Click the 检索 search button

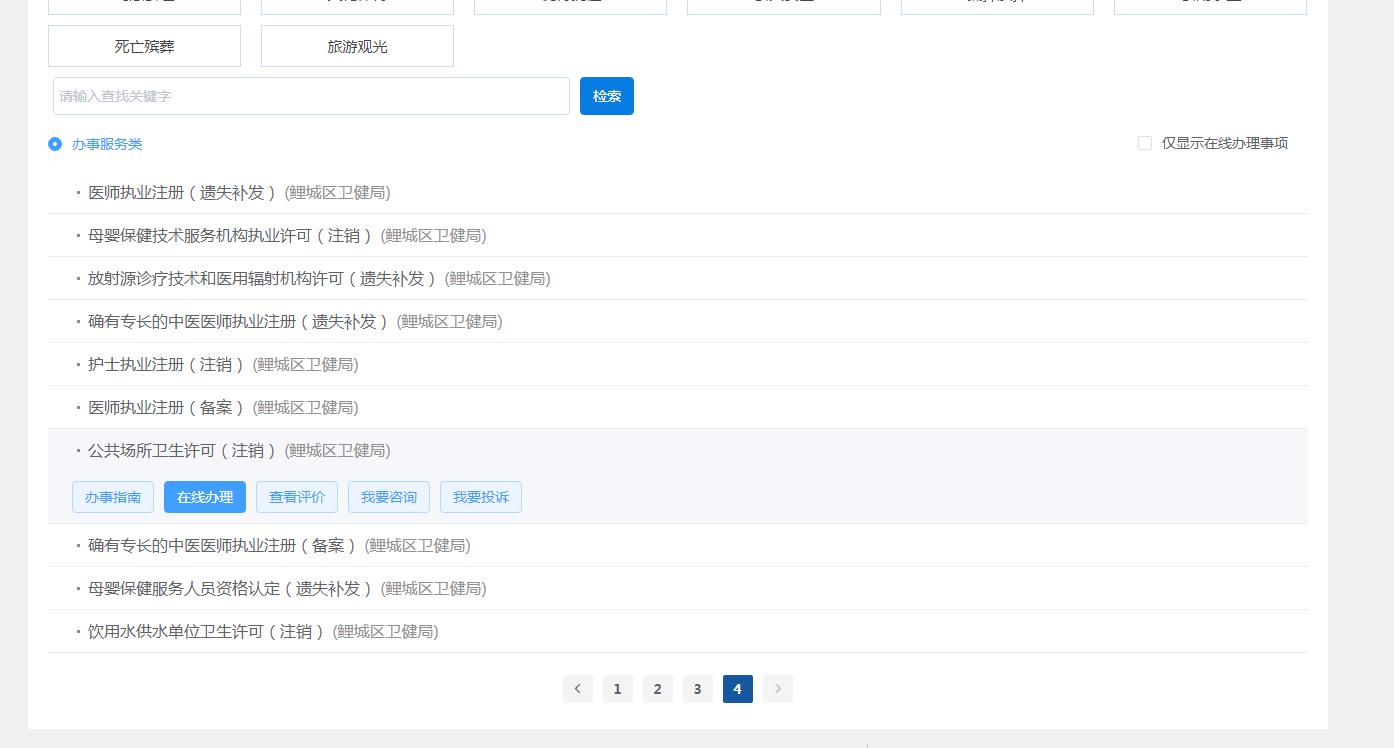pos(606,96)
